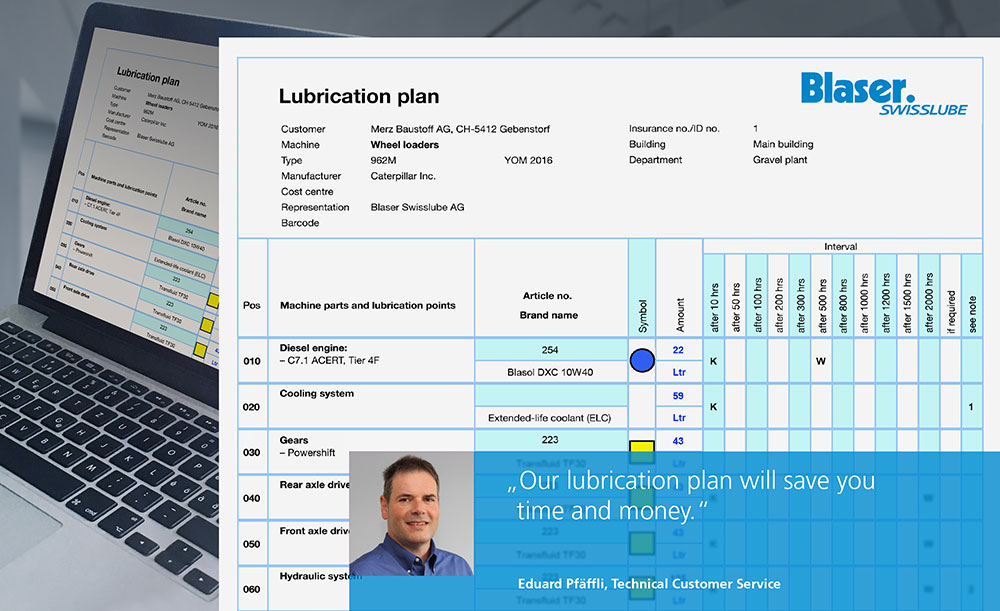Click the Blaser Swisslube logo
The width and height of the screenshot is (1000, 611).
pyautogui.click(x=884, y=93)
